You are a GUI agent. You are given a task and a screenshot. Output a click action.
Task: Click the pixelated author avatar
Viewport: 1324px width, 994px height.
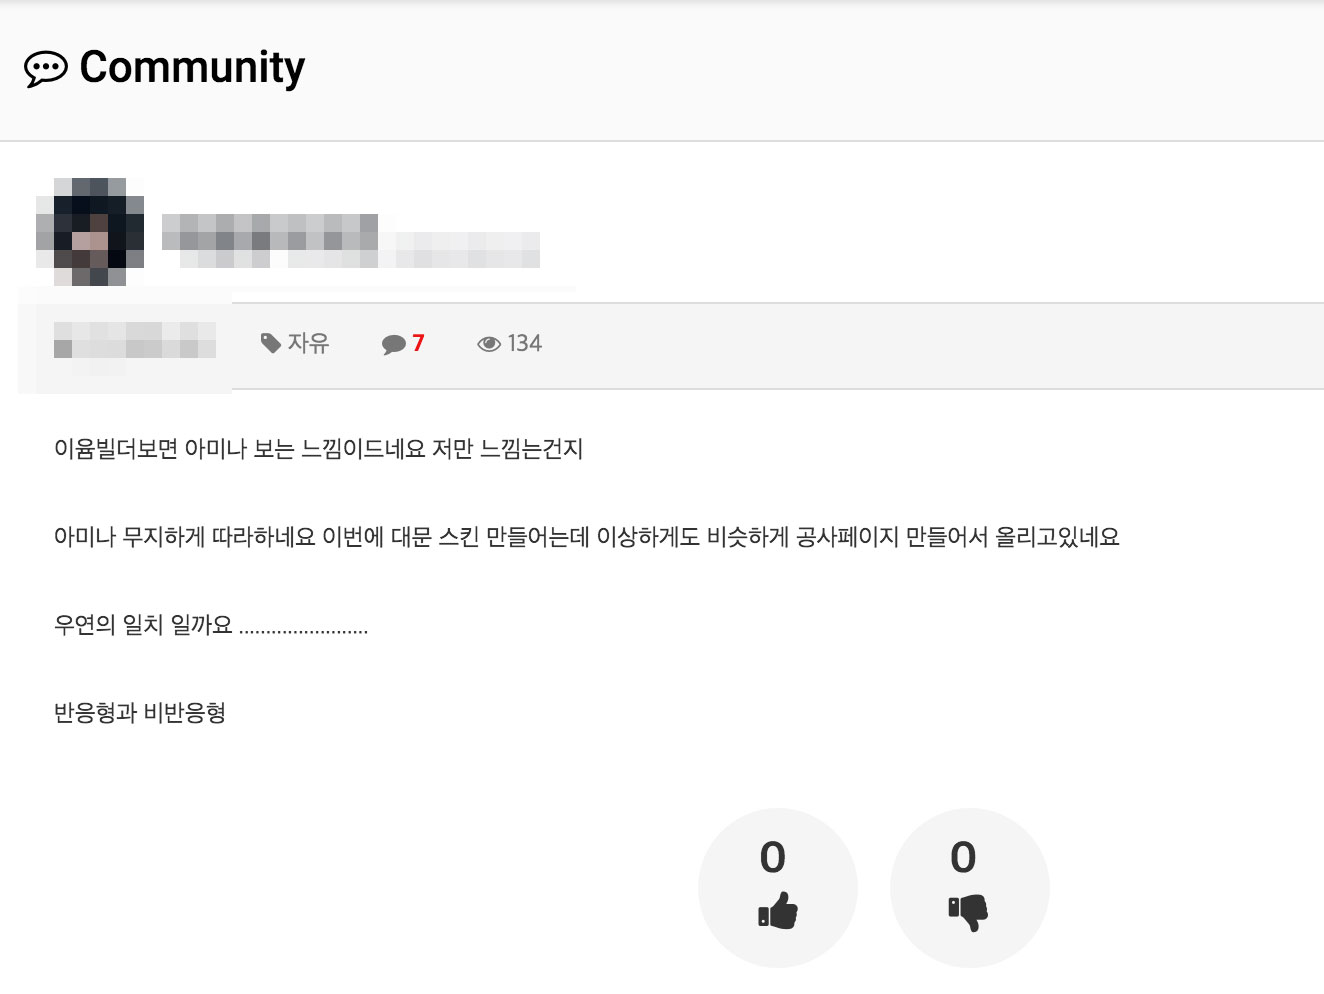pos(90,232)
